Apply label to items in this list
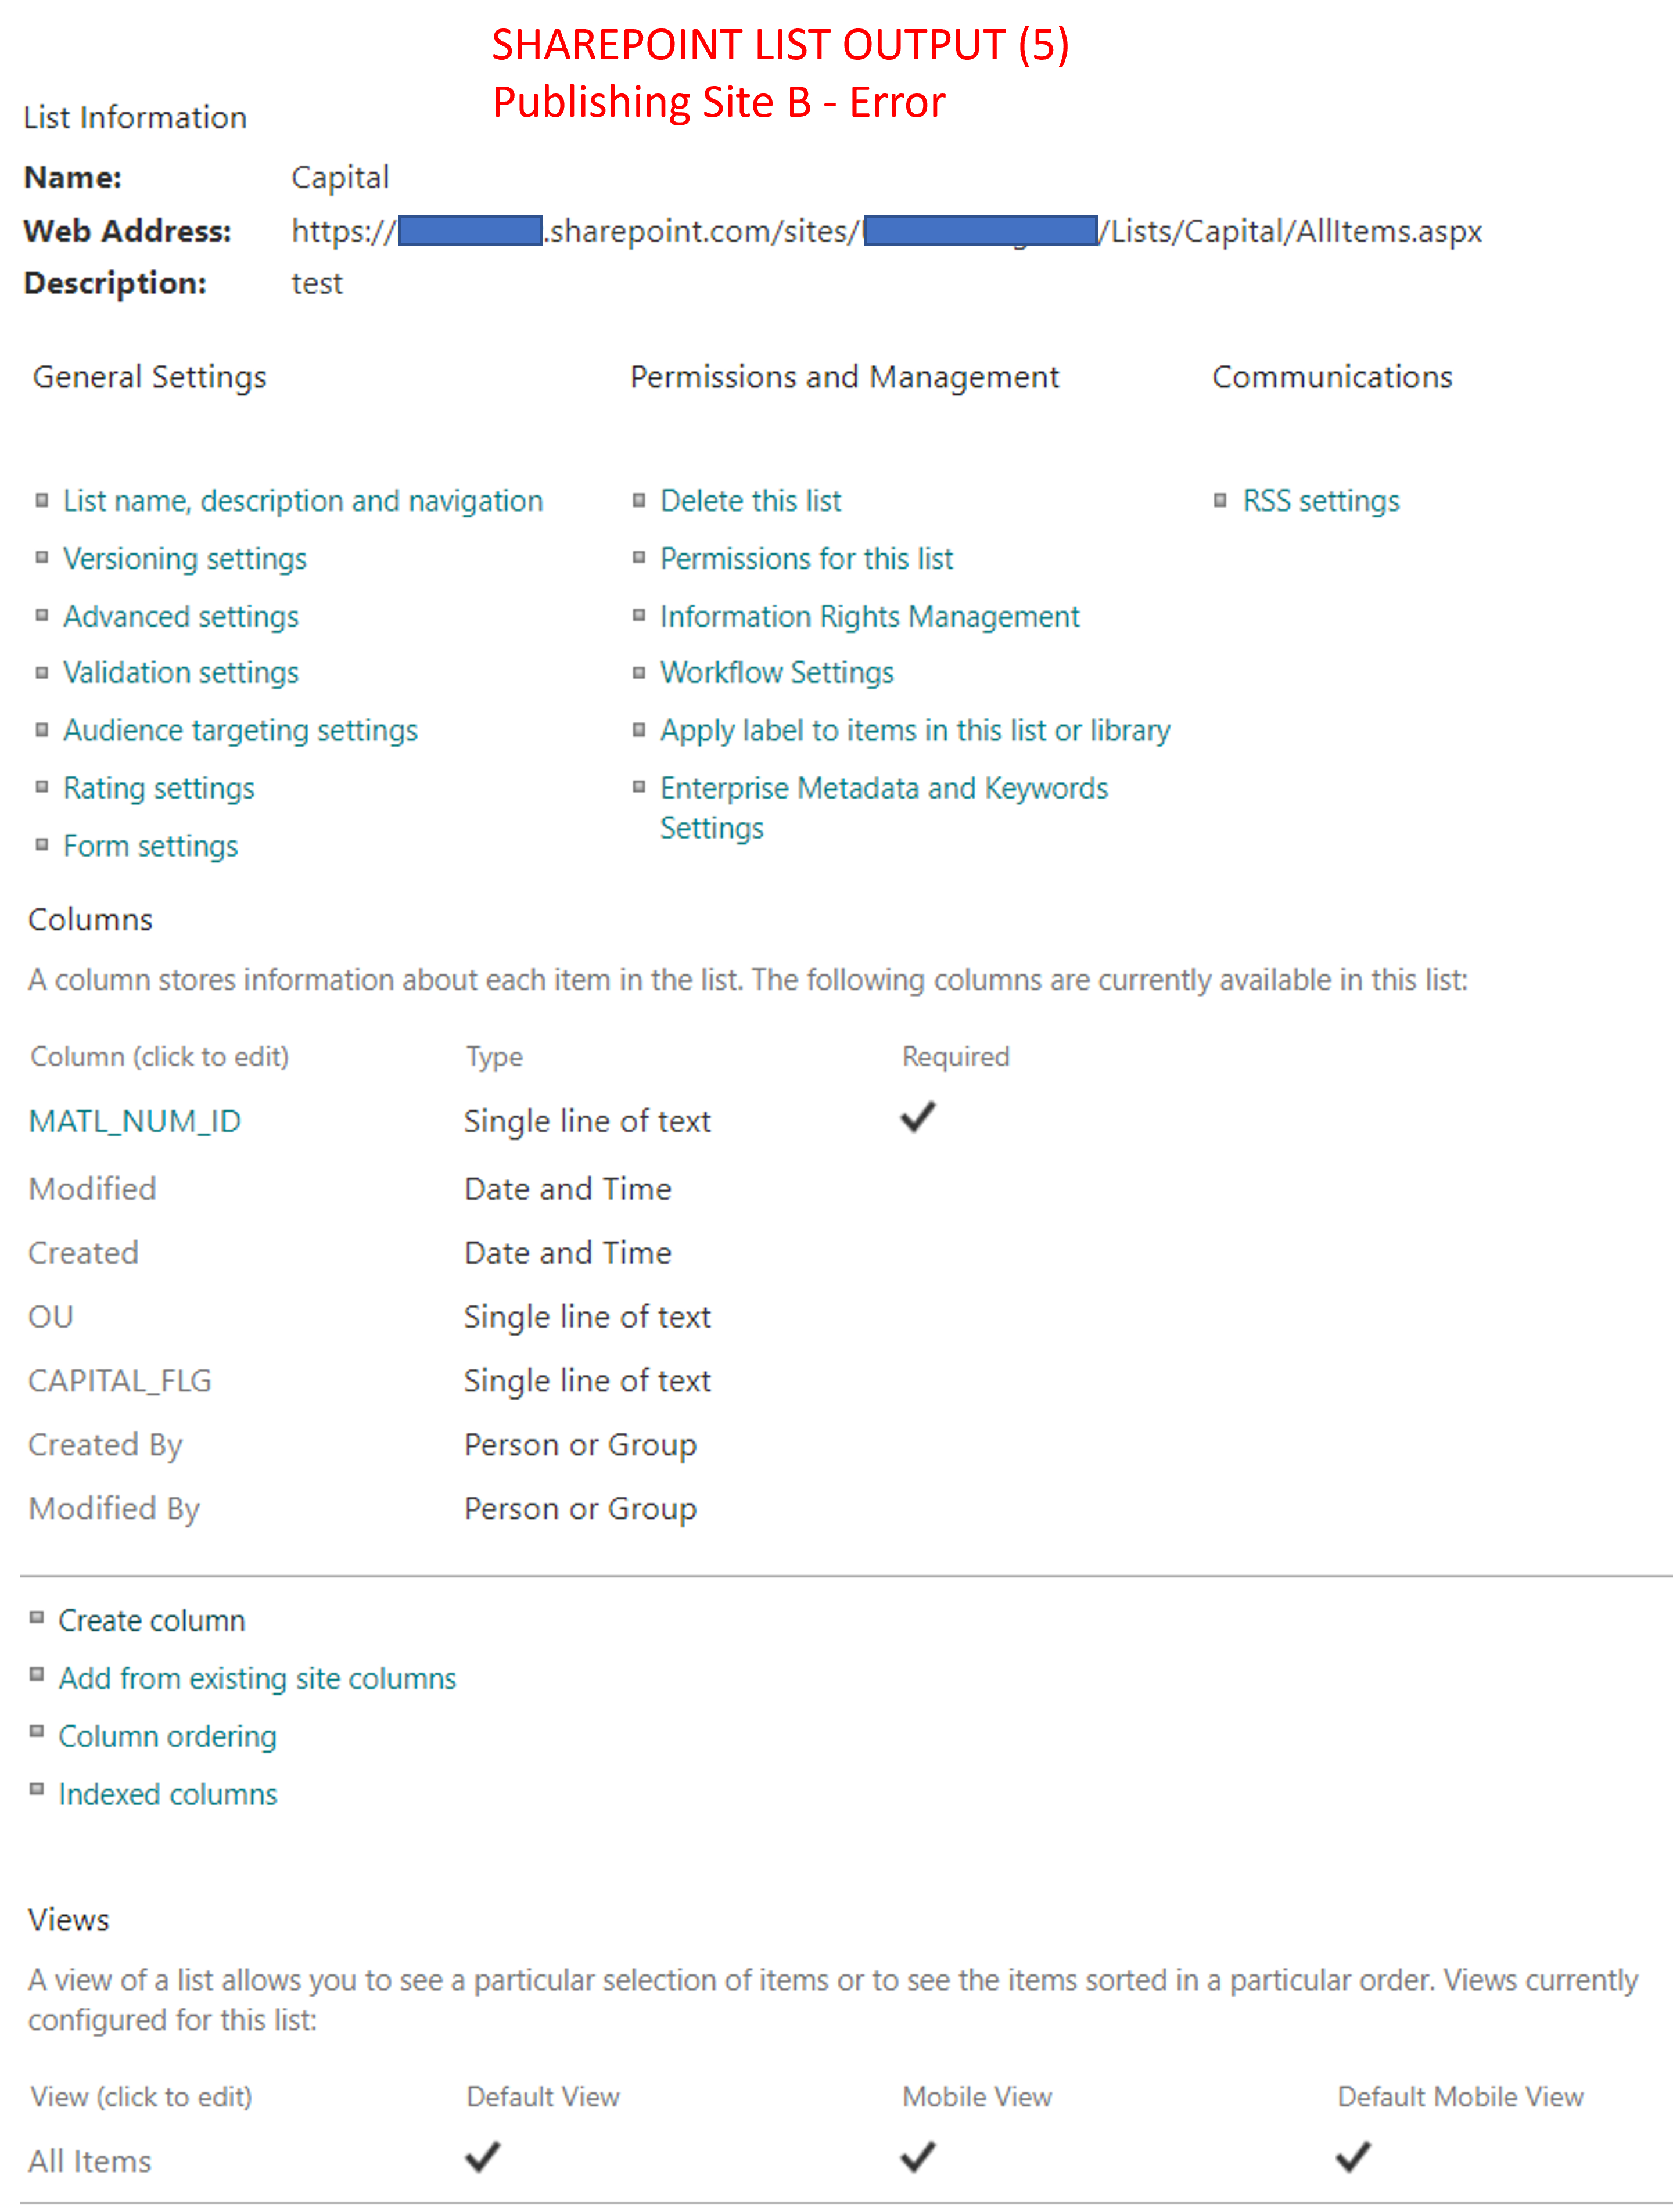The height and width of the screenshot is (2212, 1673). tap(914, 730)
